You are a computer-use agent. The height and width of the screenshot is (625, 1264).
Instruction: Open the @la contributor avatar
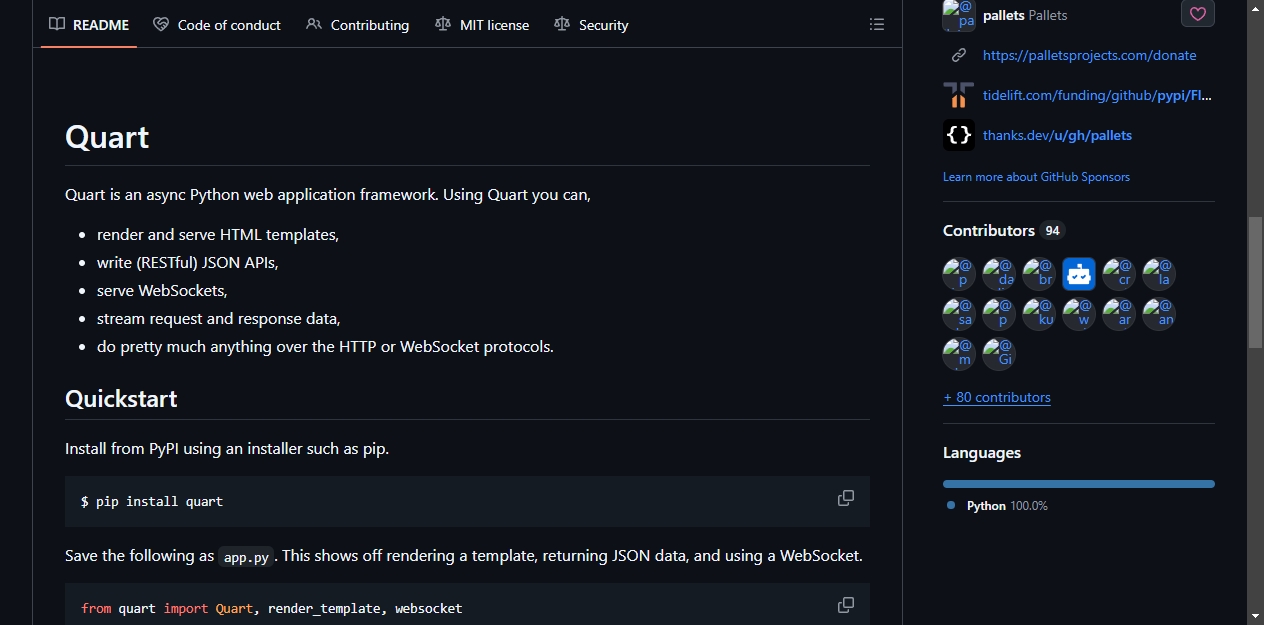(x=1159, y=274)
